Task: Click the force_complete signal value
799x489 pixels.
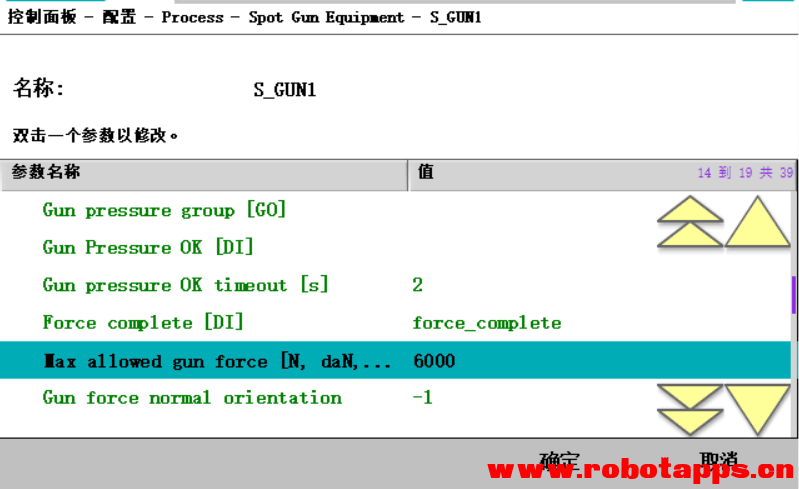Action: [x=486, y=323]
